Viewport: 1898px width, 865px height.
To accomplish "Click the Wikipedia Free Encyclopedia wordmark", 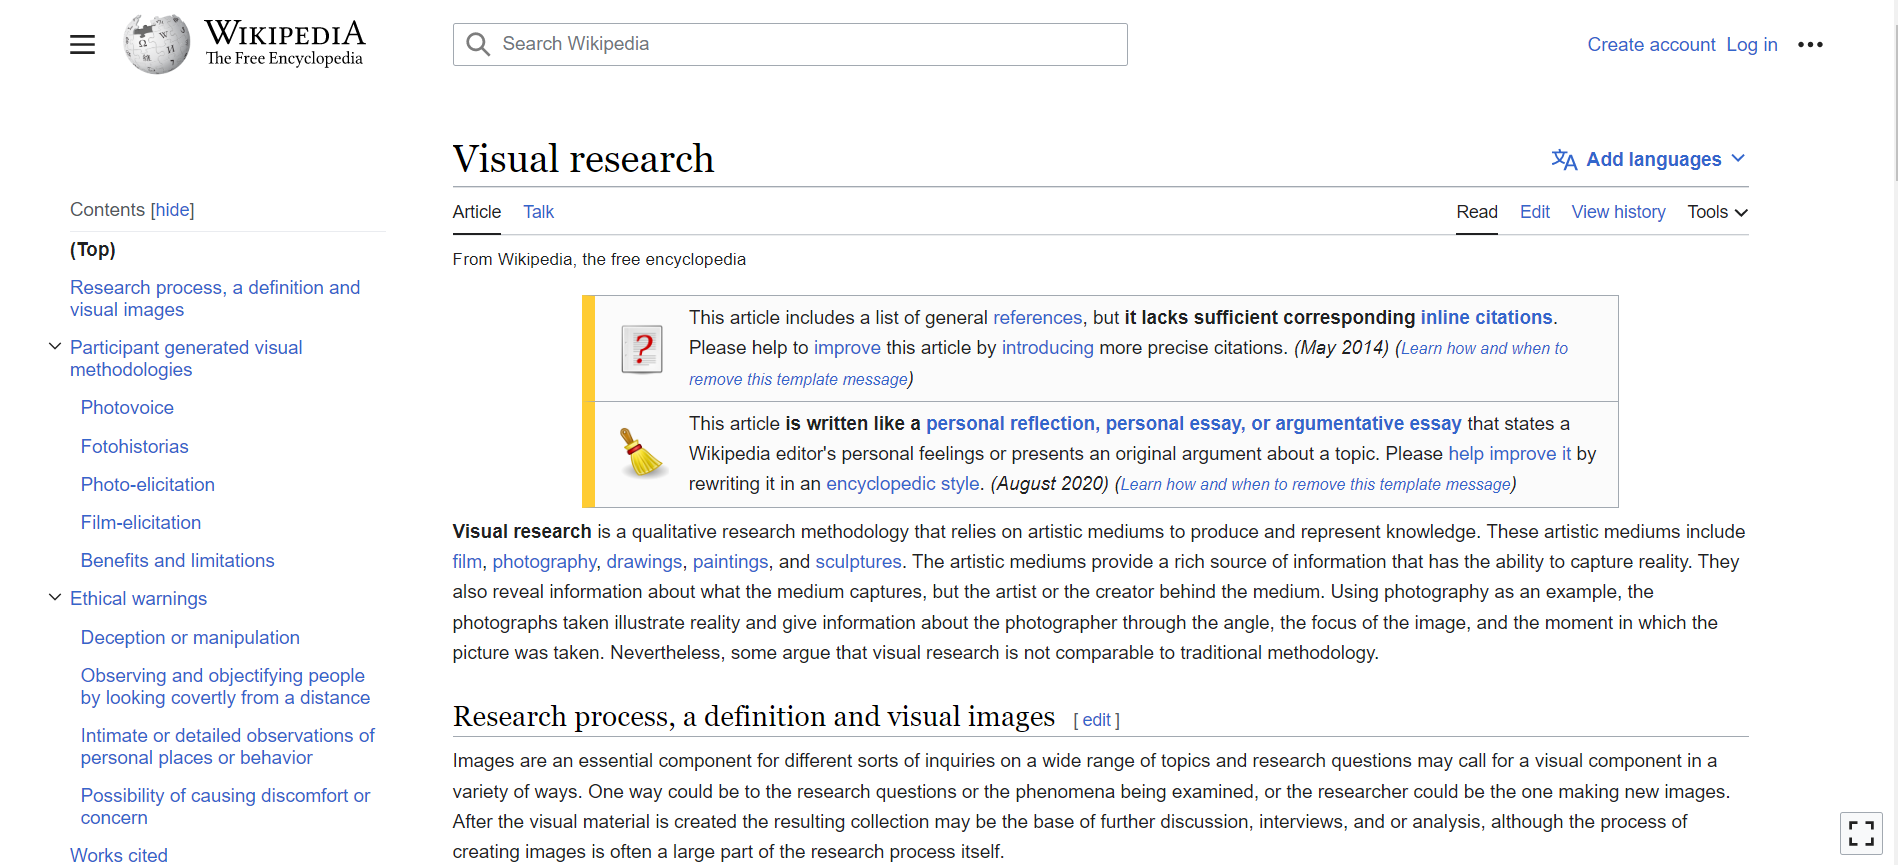I will tap(285, 44).
